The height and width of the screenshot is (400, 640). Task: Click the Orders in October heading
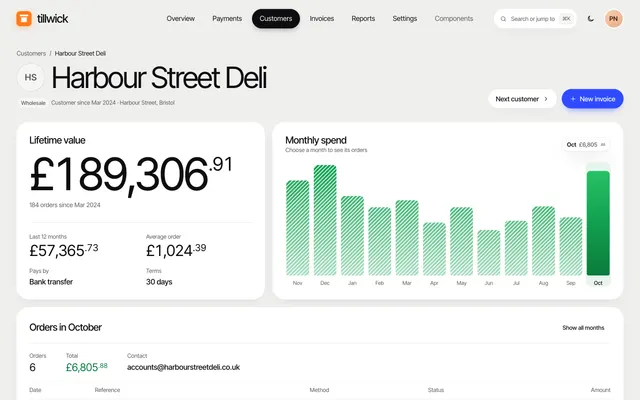(66, 327)
